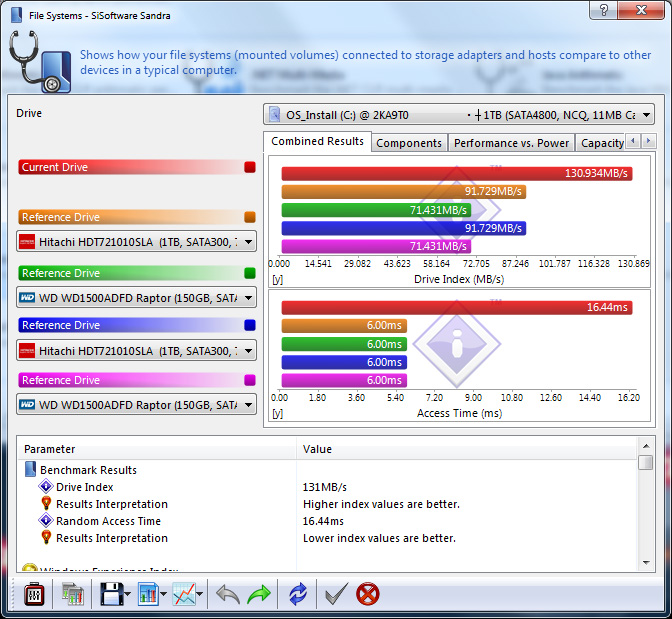
Task: Click the results list scroll down arrow
Action: point(646,562)
